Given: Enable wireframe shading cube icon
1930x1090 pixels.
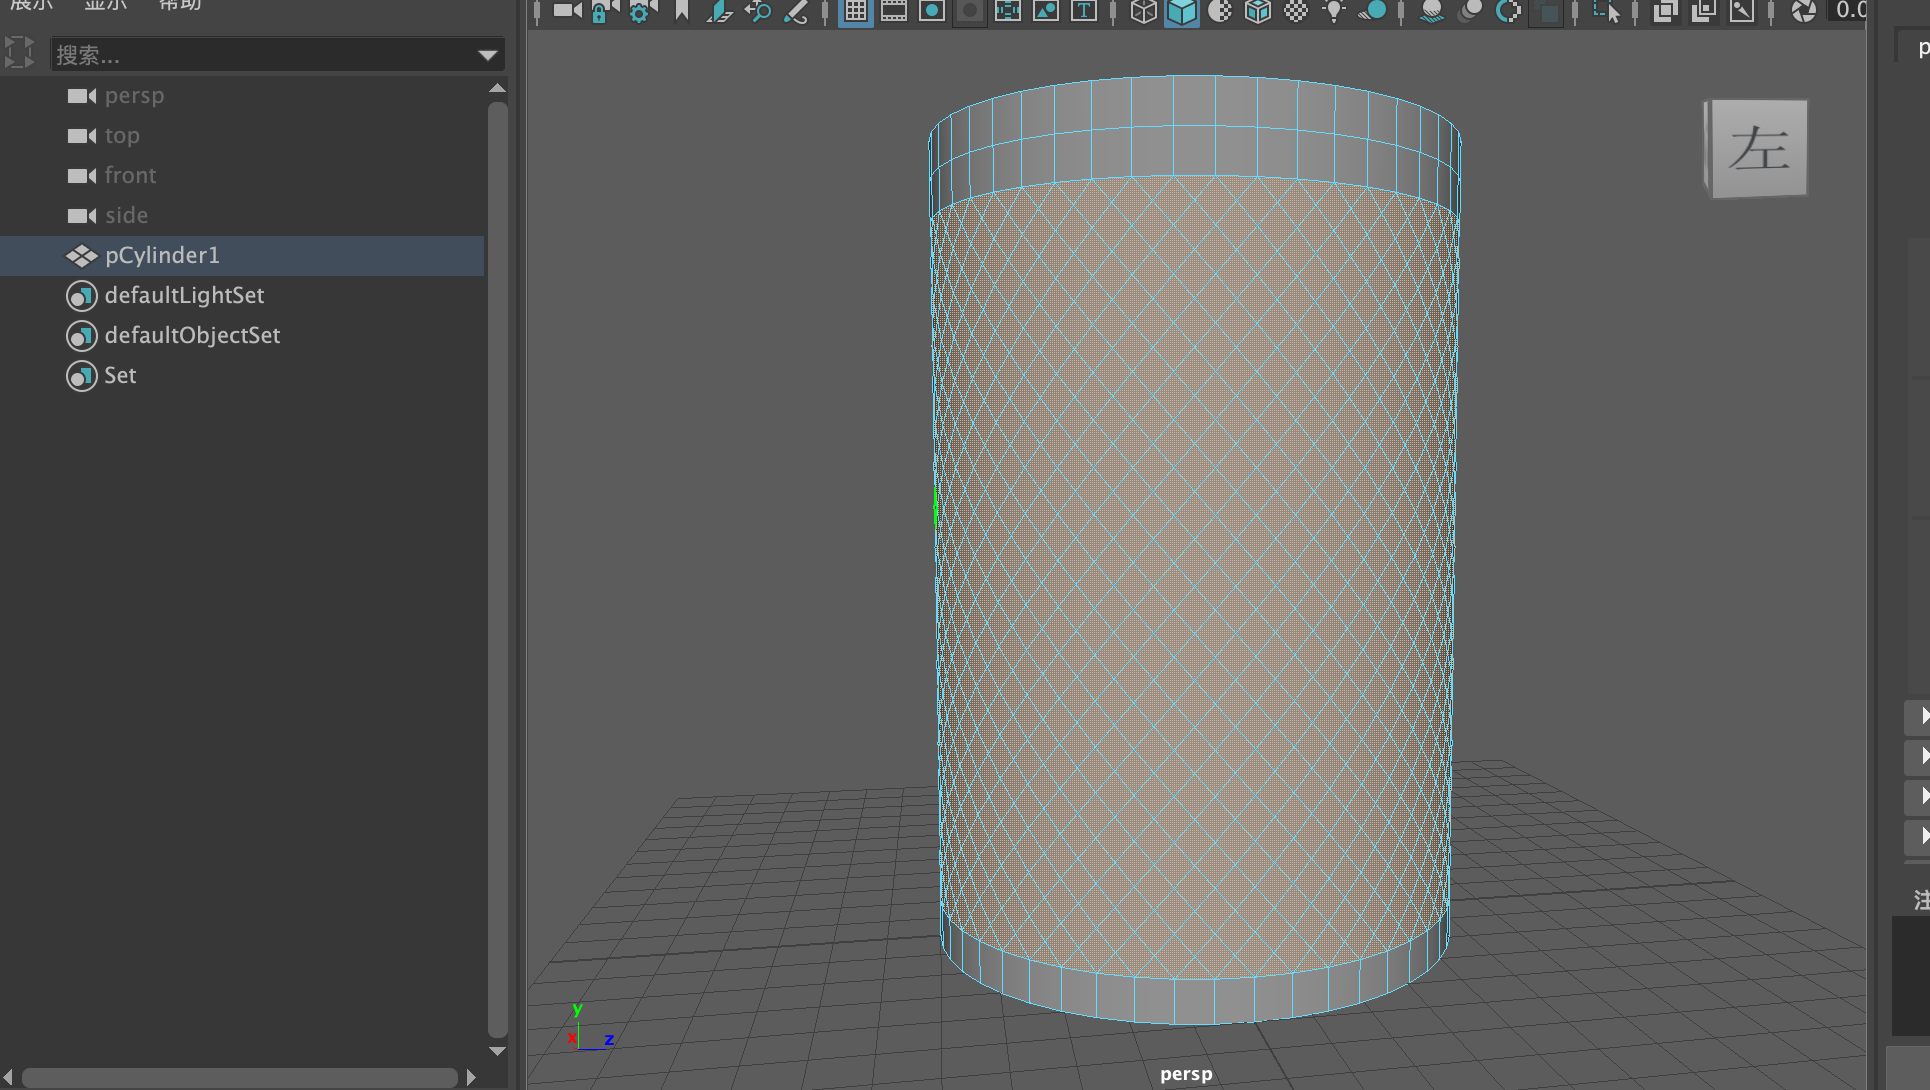Looking at the screenshot, I should coord(1144,11).
